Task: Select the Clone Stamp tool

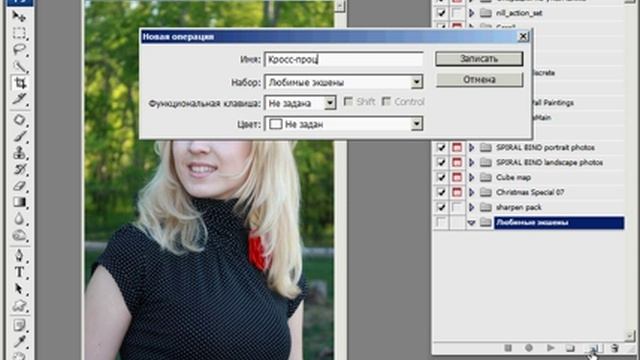Action: click(19, 153)
